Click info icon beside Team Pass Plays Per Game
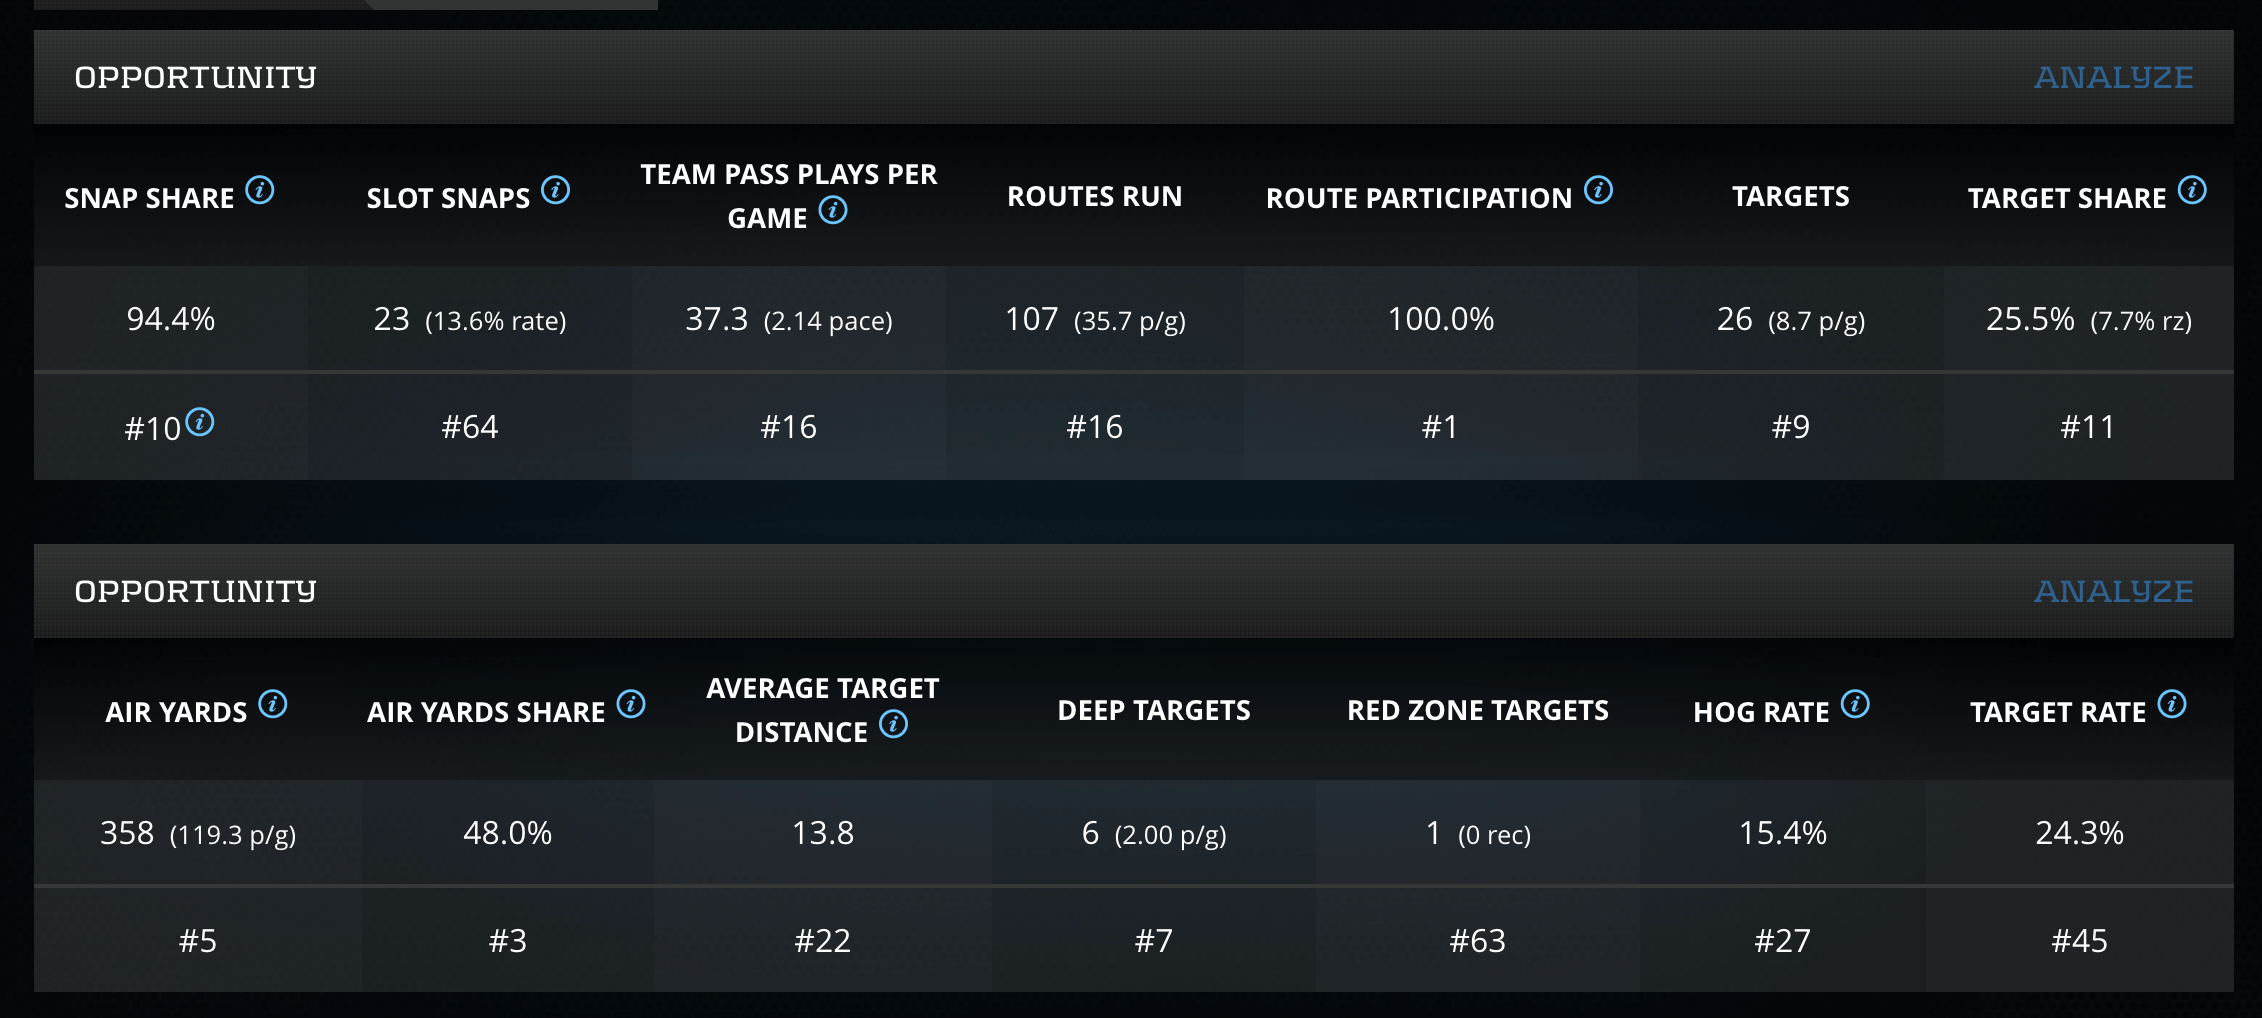 point(833,211)
